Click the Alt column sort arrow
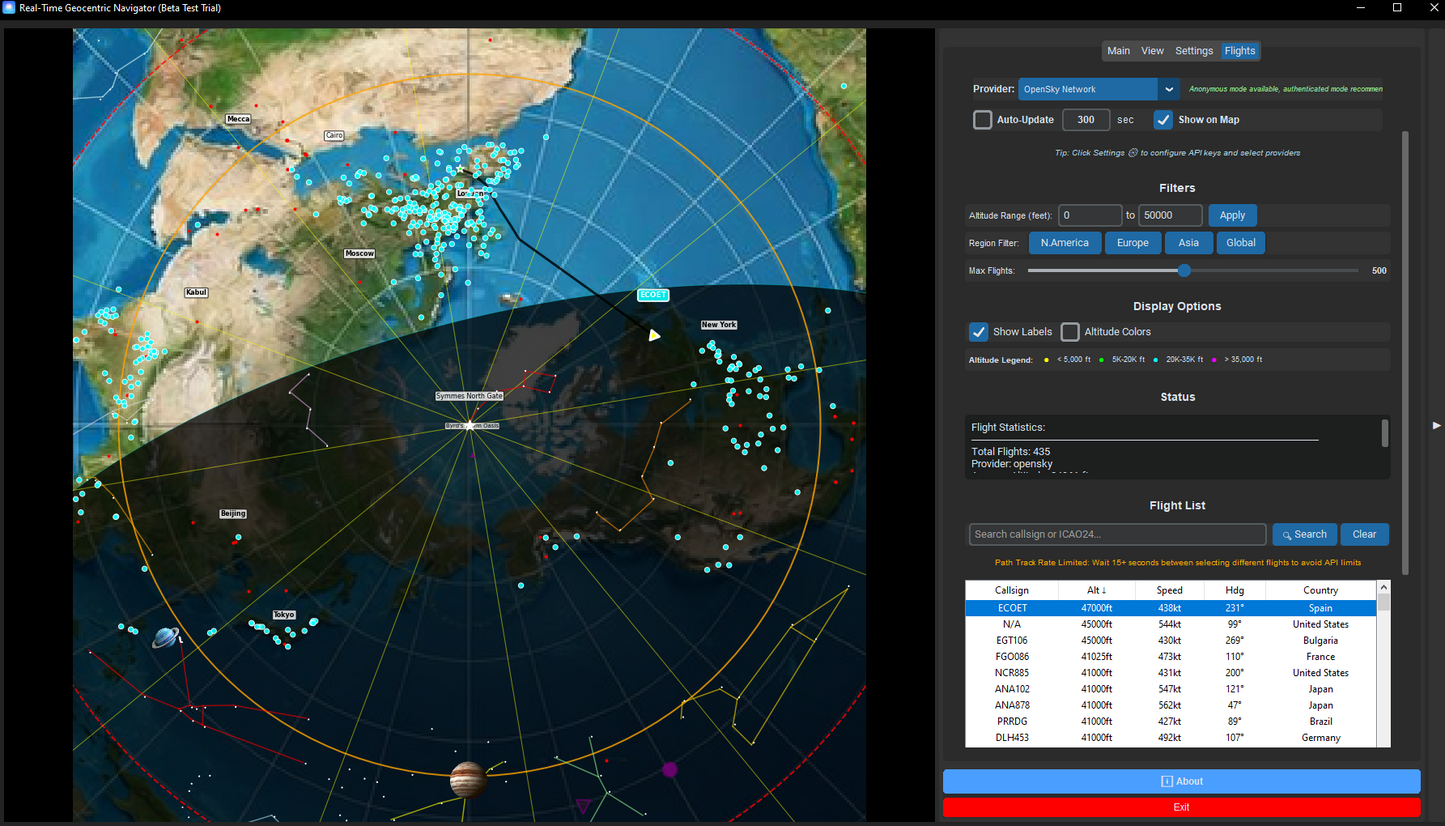Image resolution: width=1445 pixels, height=826 pixels. [1102, 589]
